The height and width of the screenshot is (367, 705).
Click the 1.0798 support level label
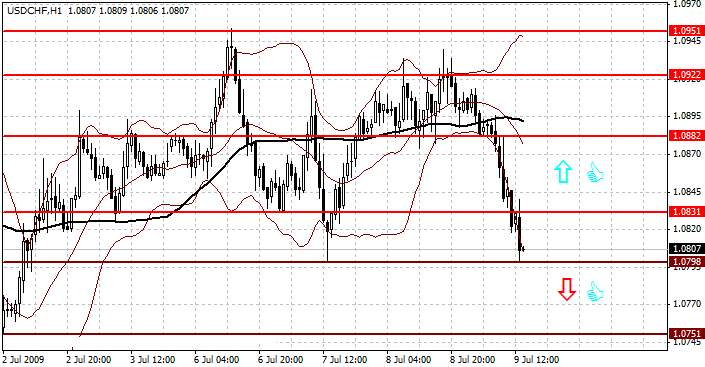[687, 261]
